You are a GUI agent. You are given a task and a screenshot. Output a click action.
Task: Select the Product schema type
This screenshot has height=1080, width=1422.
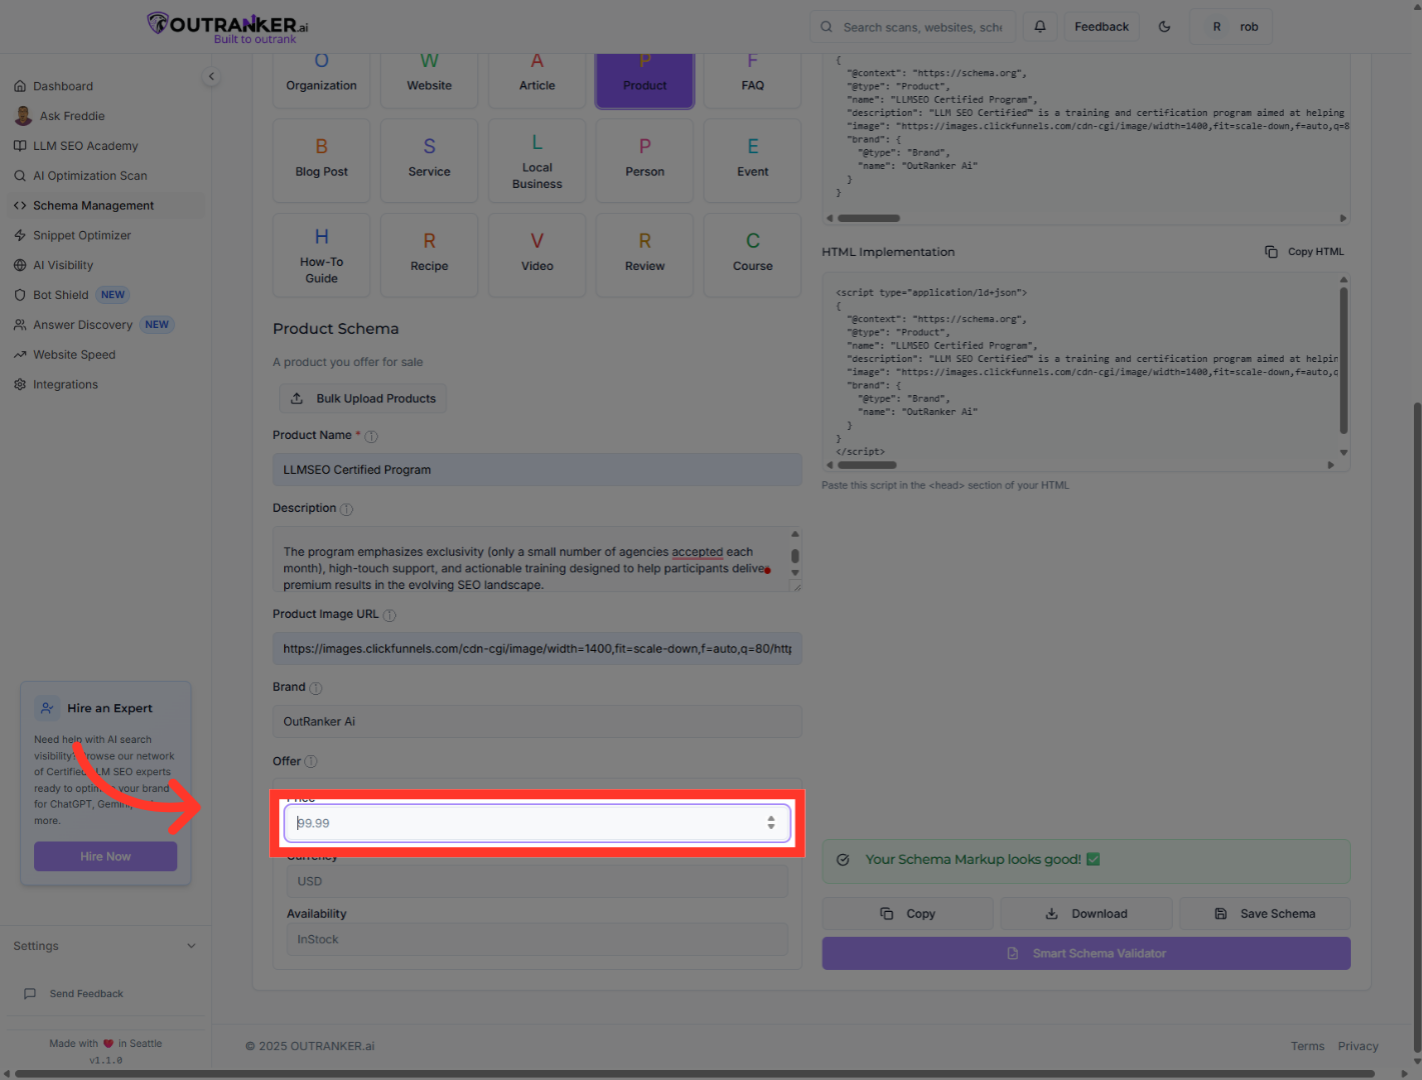[645, 80]
